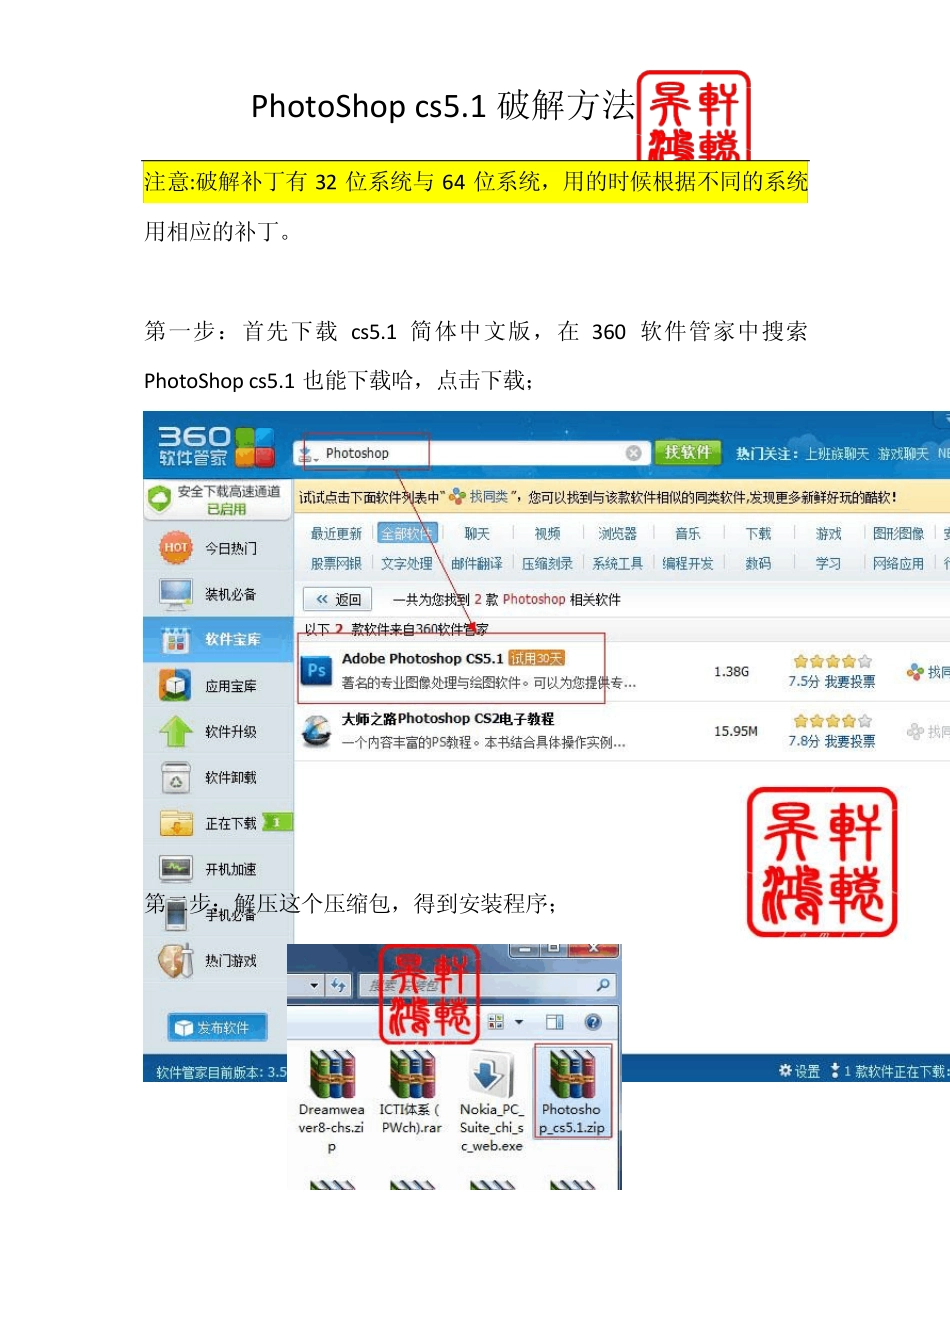Switch to the 图形图像 category tab
The image size is (950, 1344).
(x=898, y=534)
